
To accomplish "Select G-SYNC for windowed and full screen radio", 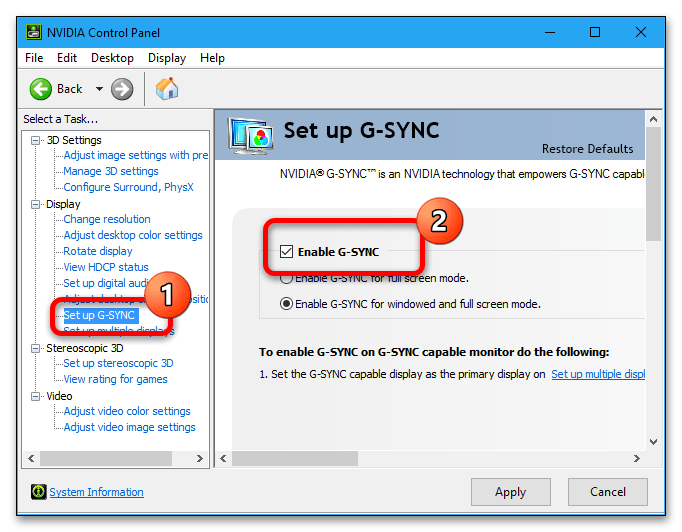I will click(x=286, y=304).
